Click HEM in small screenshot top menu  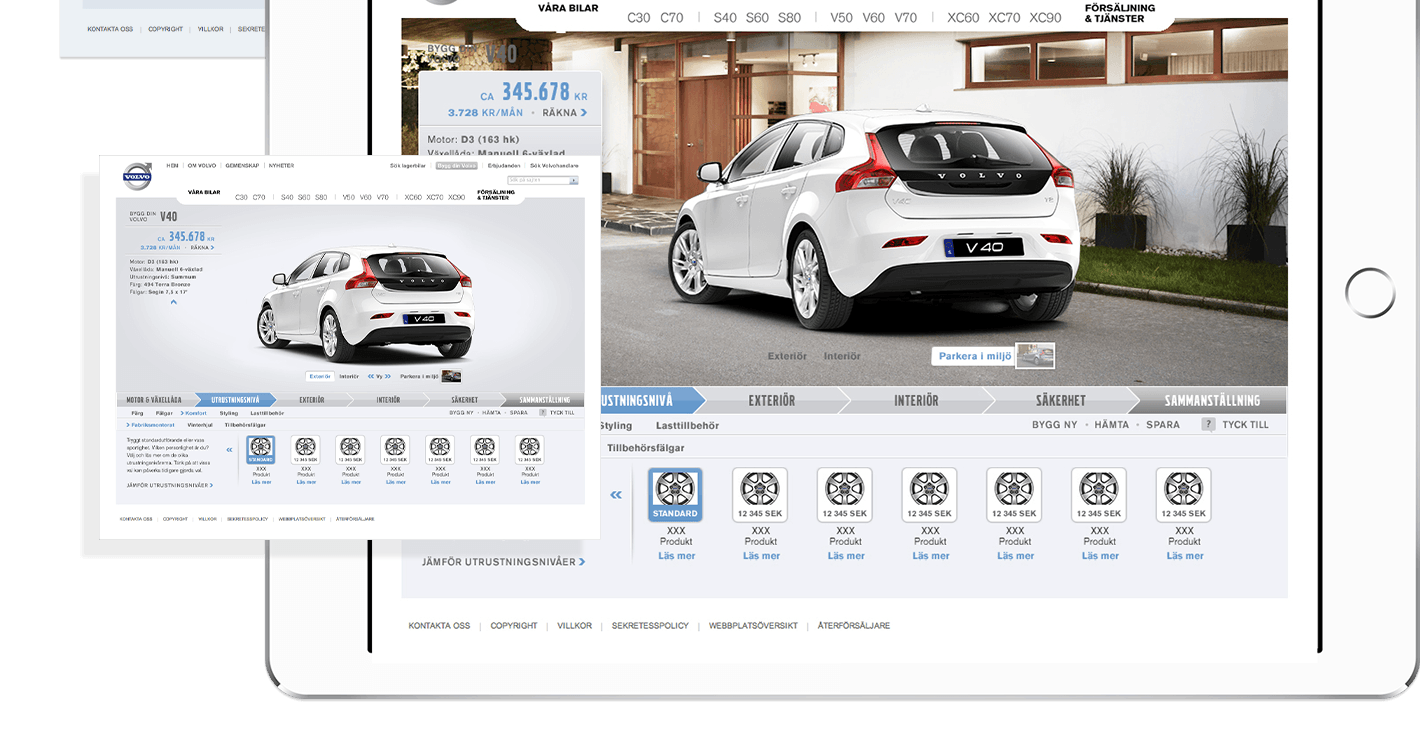(172, 166)
